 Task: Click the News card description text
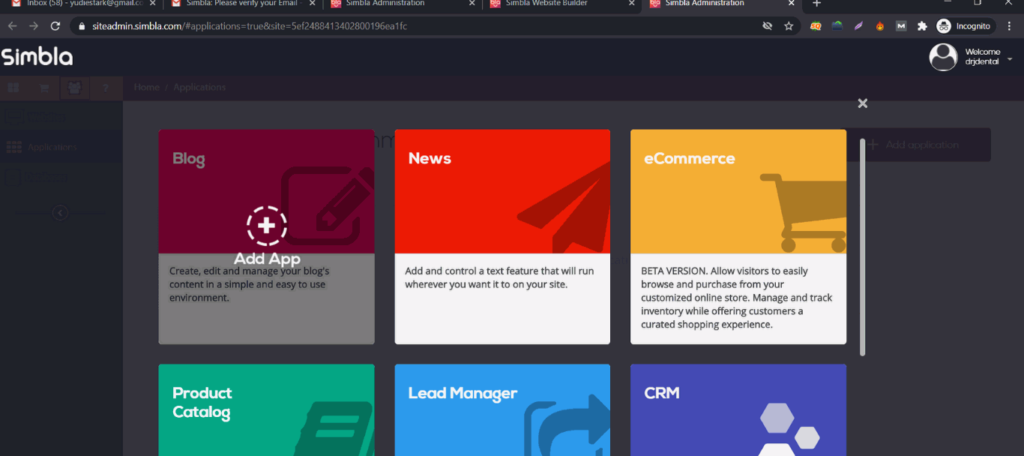pyautogui.click(x=499, y=278)
